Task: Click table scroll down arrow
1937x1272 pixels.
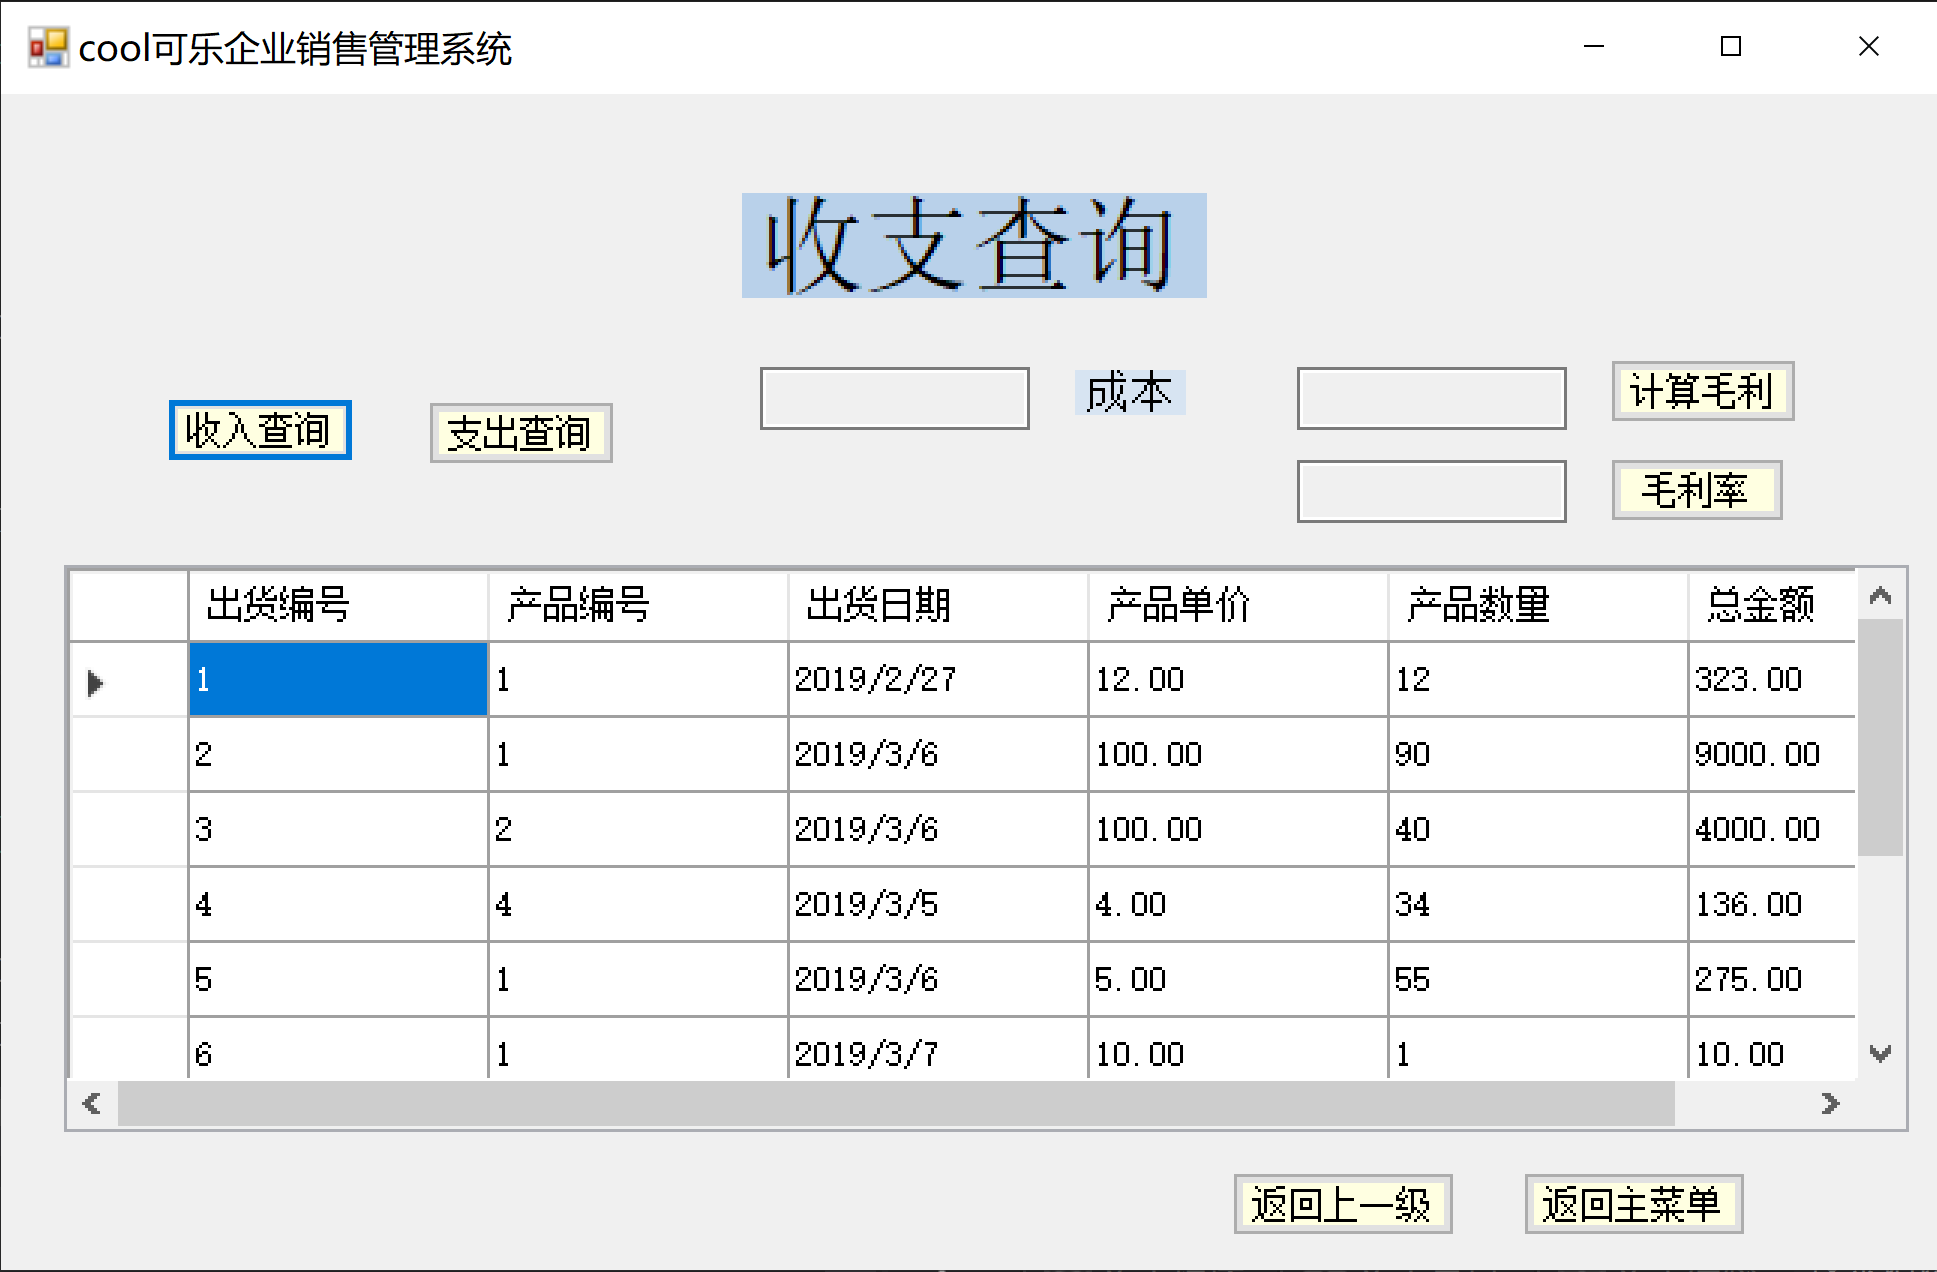Action: pyautogui.click(x=1880, y=1054)
